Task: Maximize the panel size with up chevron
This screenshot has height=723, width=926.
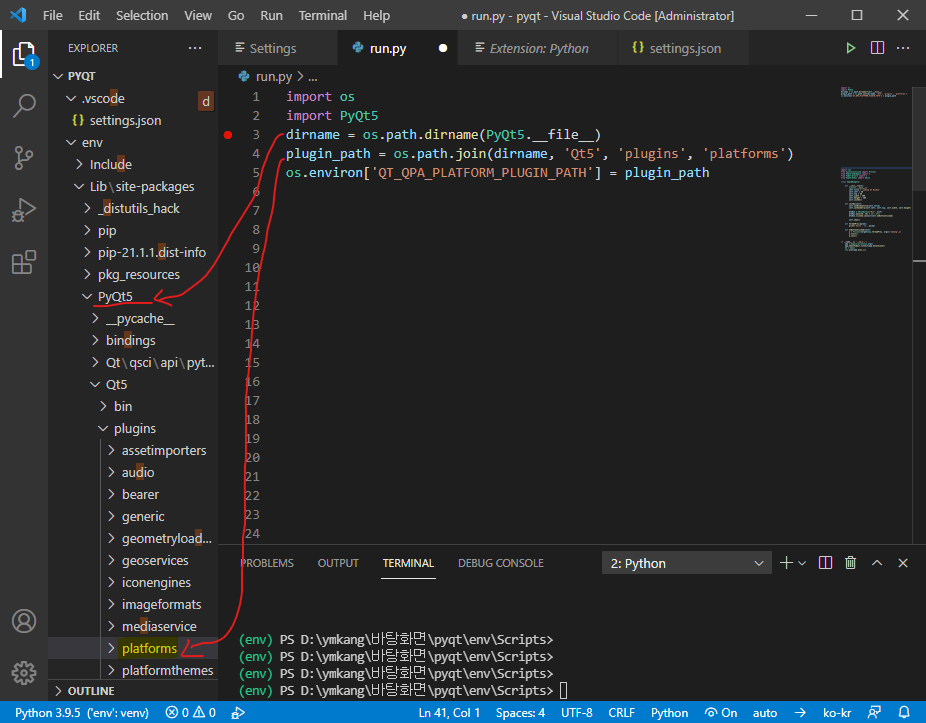Action: pos(877,563)
